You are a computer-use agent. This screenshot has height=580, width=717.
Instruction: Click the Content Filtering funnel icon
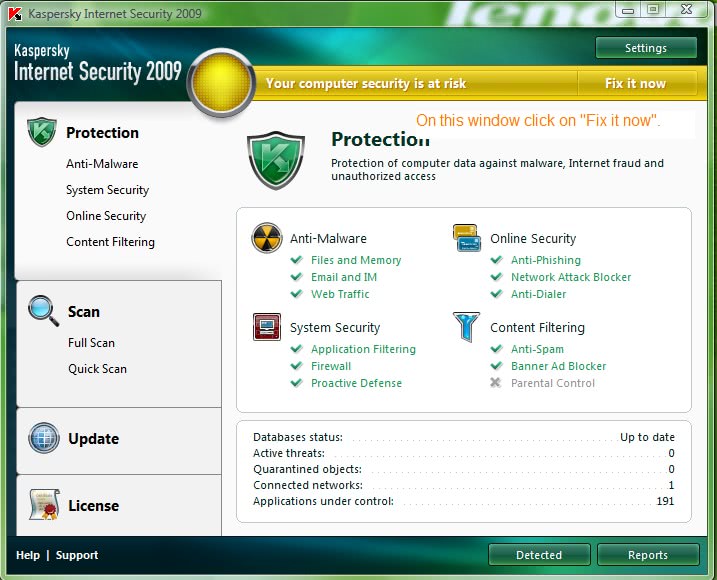pos(466,327)
